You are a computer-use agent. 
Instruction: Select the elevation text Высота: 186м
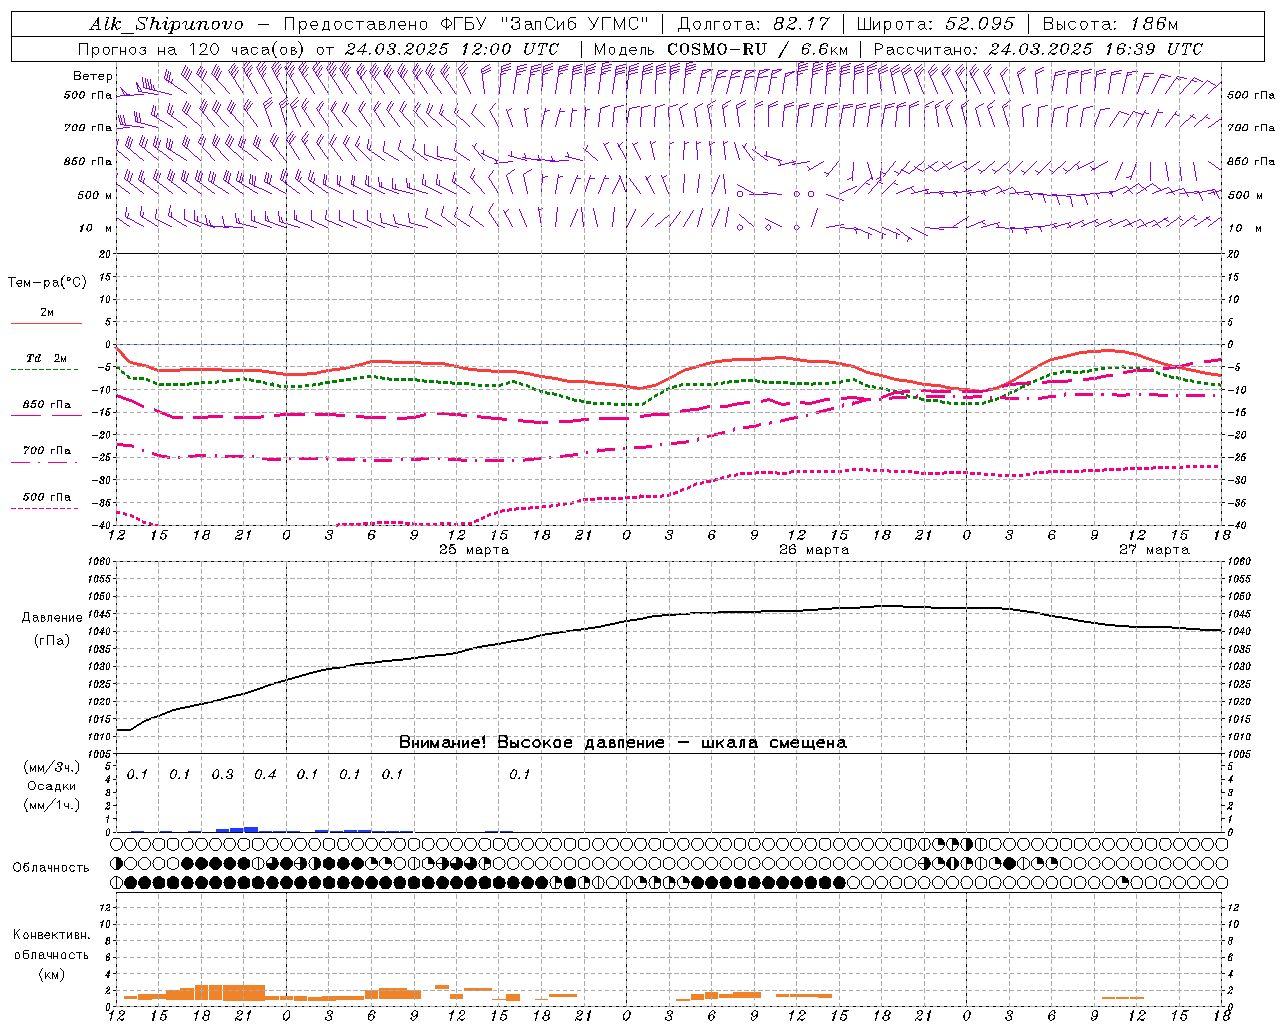pos(1110,24)
